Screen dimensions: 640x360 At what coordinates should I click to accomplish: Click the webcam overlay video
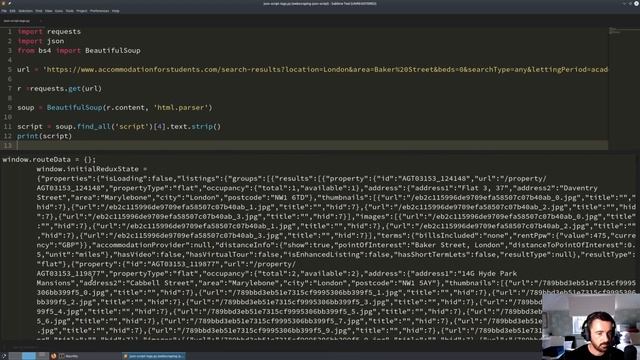tap(591, 327)
